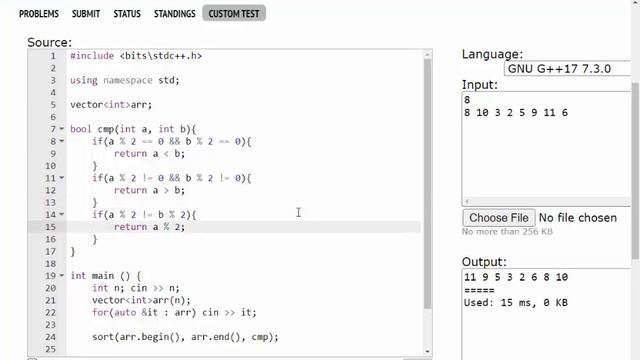The height and width of the screenshot is (360, 640).
Task: Click the source editor scroll up arrow
Action: pos(427,54)
